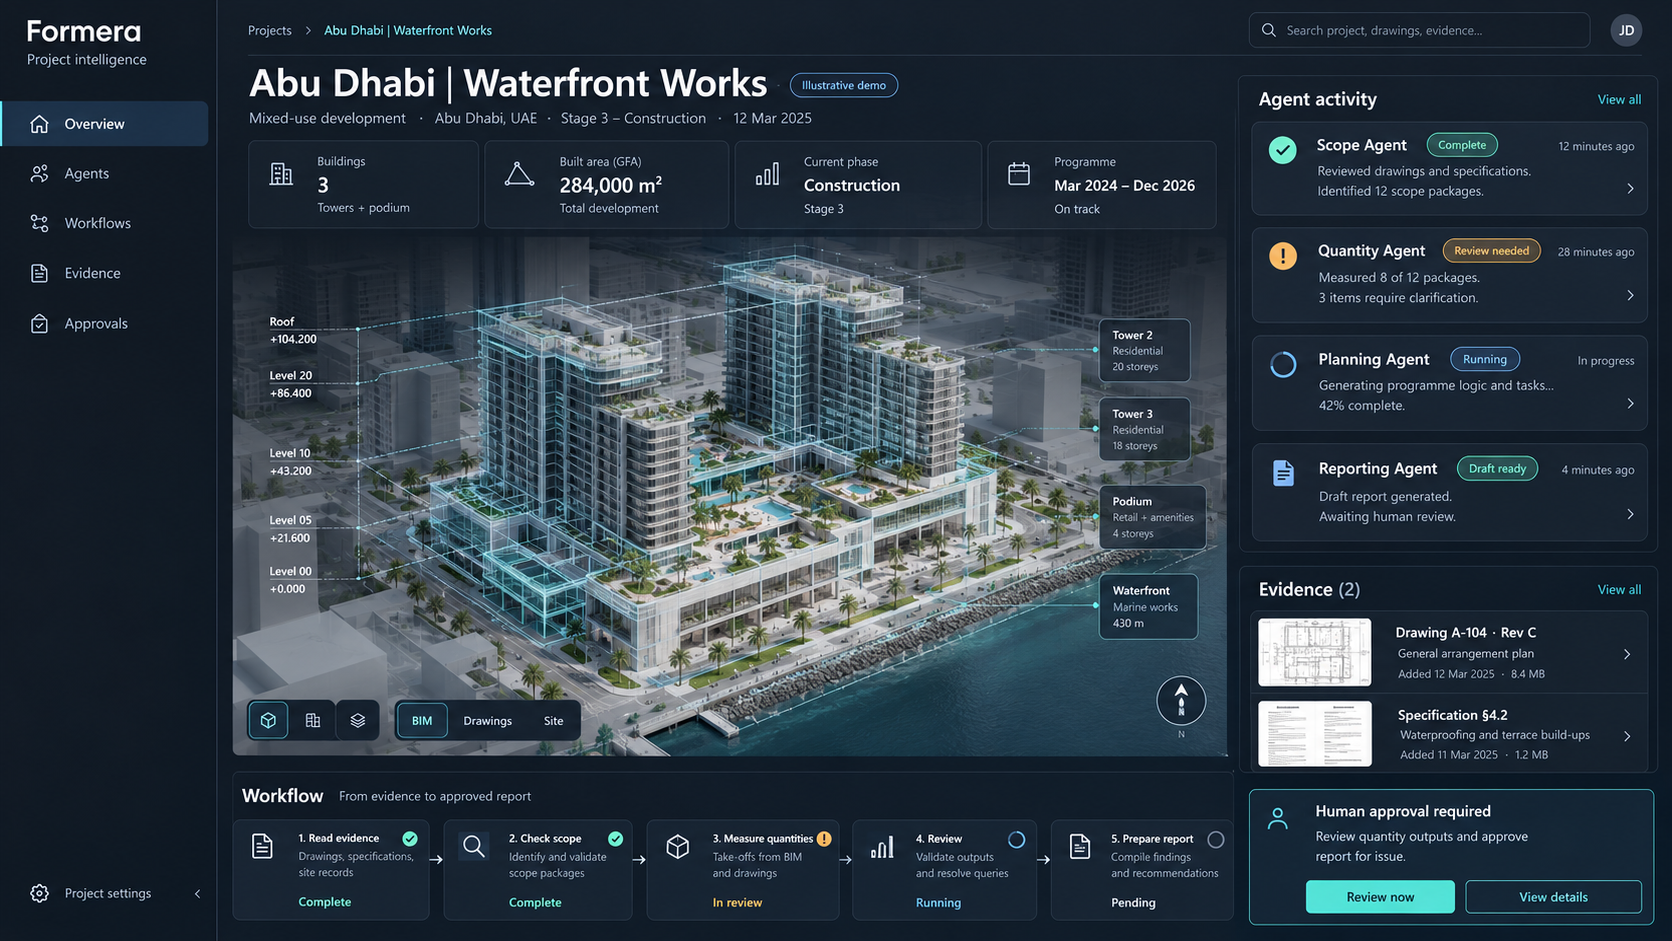This screenshot has width=1672, height=941.
Task: Open Drawing A-104 Rev C chevron
Action: pyautogui.click(x=1627, y=654)
